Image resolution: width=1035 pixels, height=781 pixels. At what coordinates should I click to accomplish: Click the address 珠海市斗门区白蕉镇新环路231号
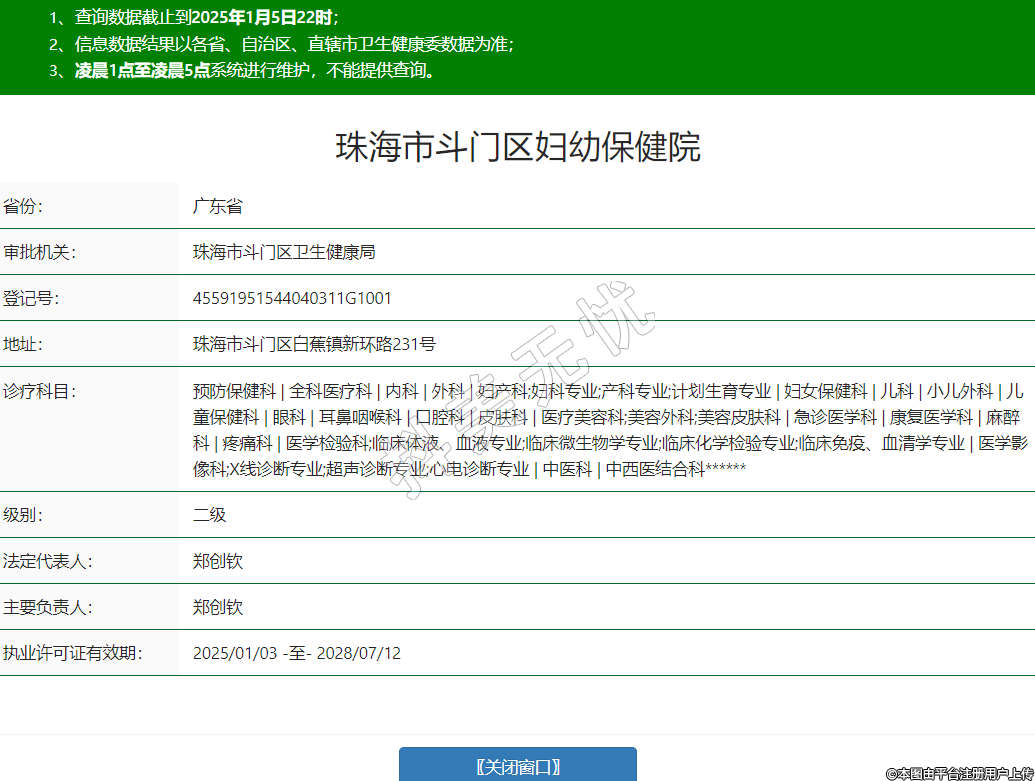[314, 344]
